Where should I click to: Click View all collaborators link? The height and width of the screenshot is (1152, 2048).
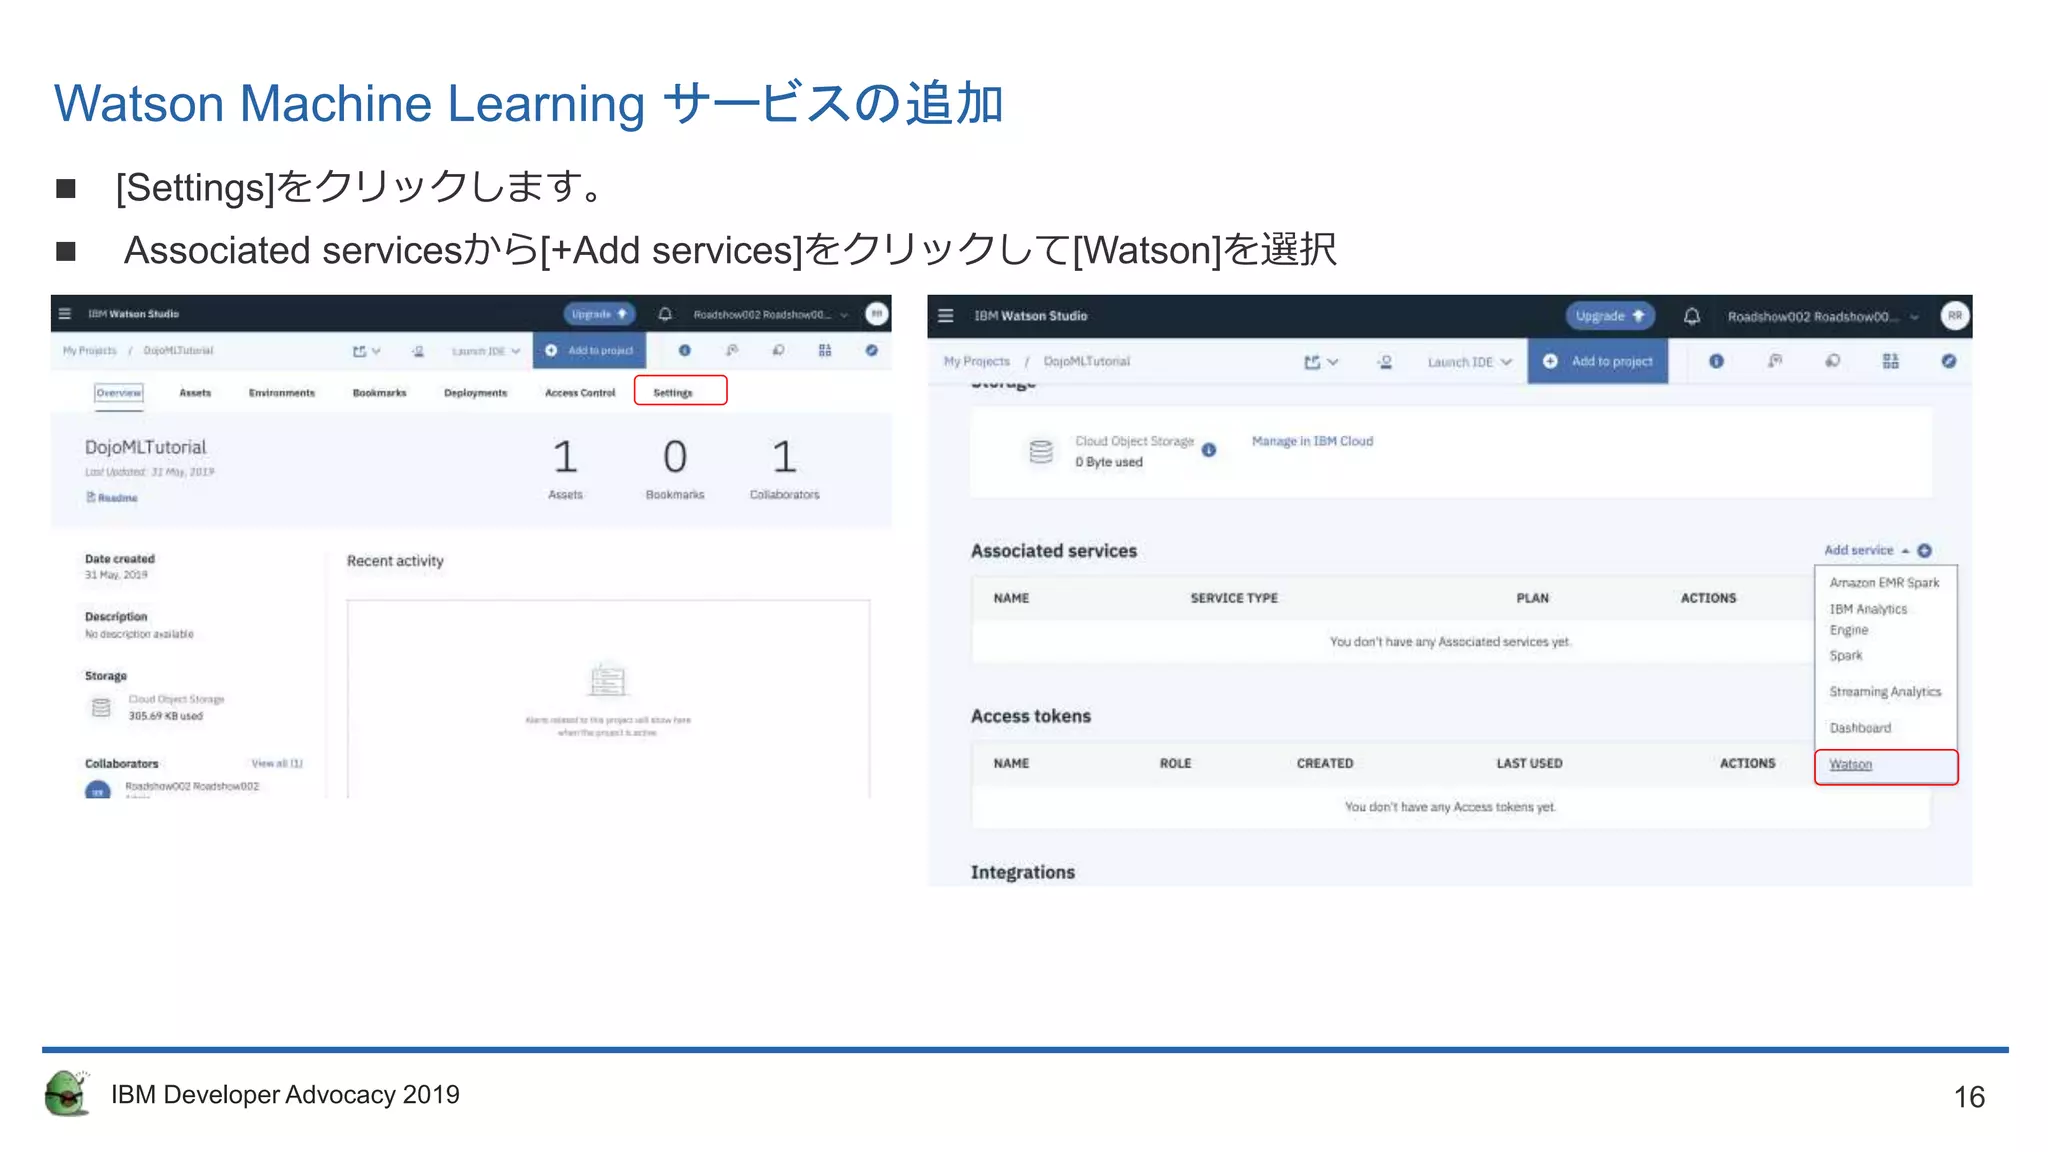pyautogui.click(x=277, y=764)
